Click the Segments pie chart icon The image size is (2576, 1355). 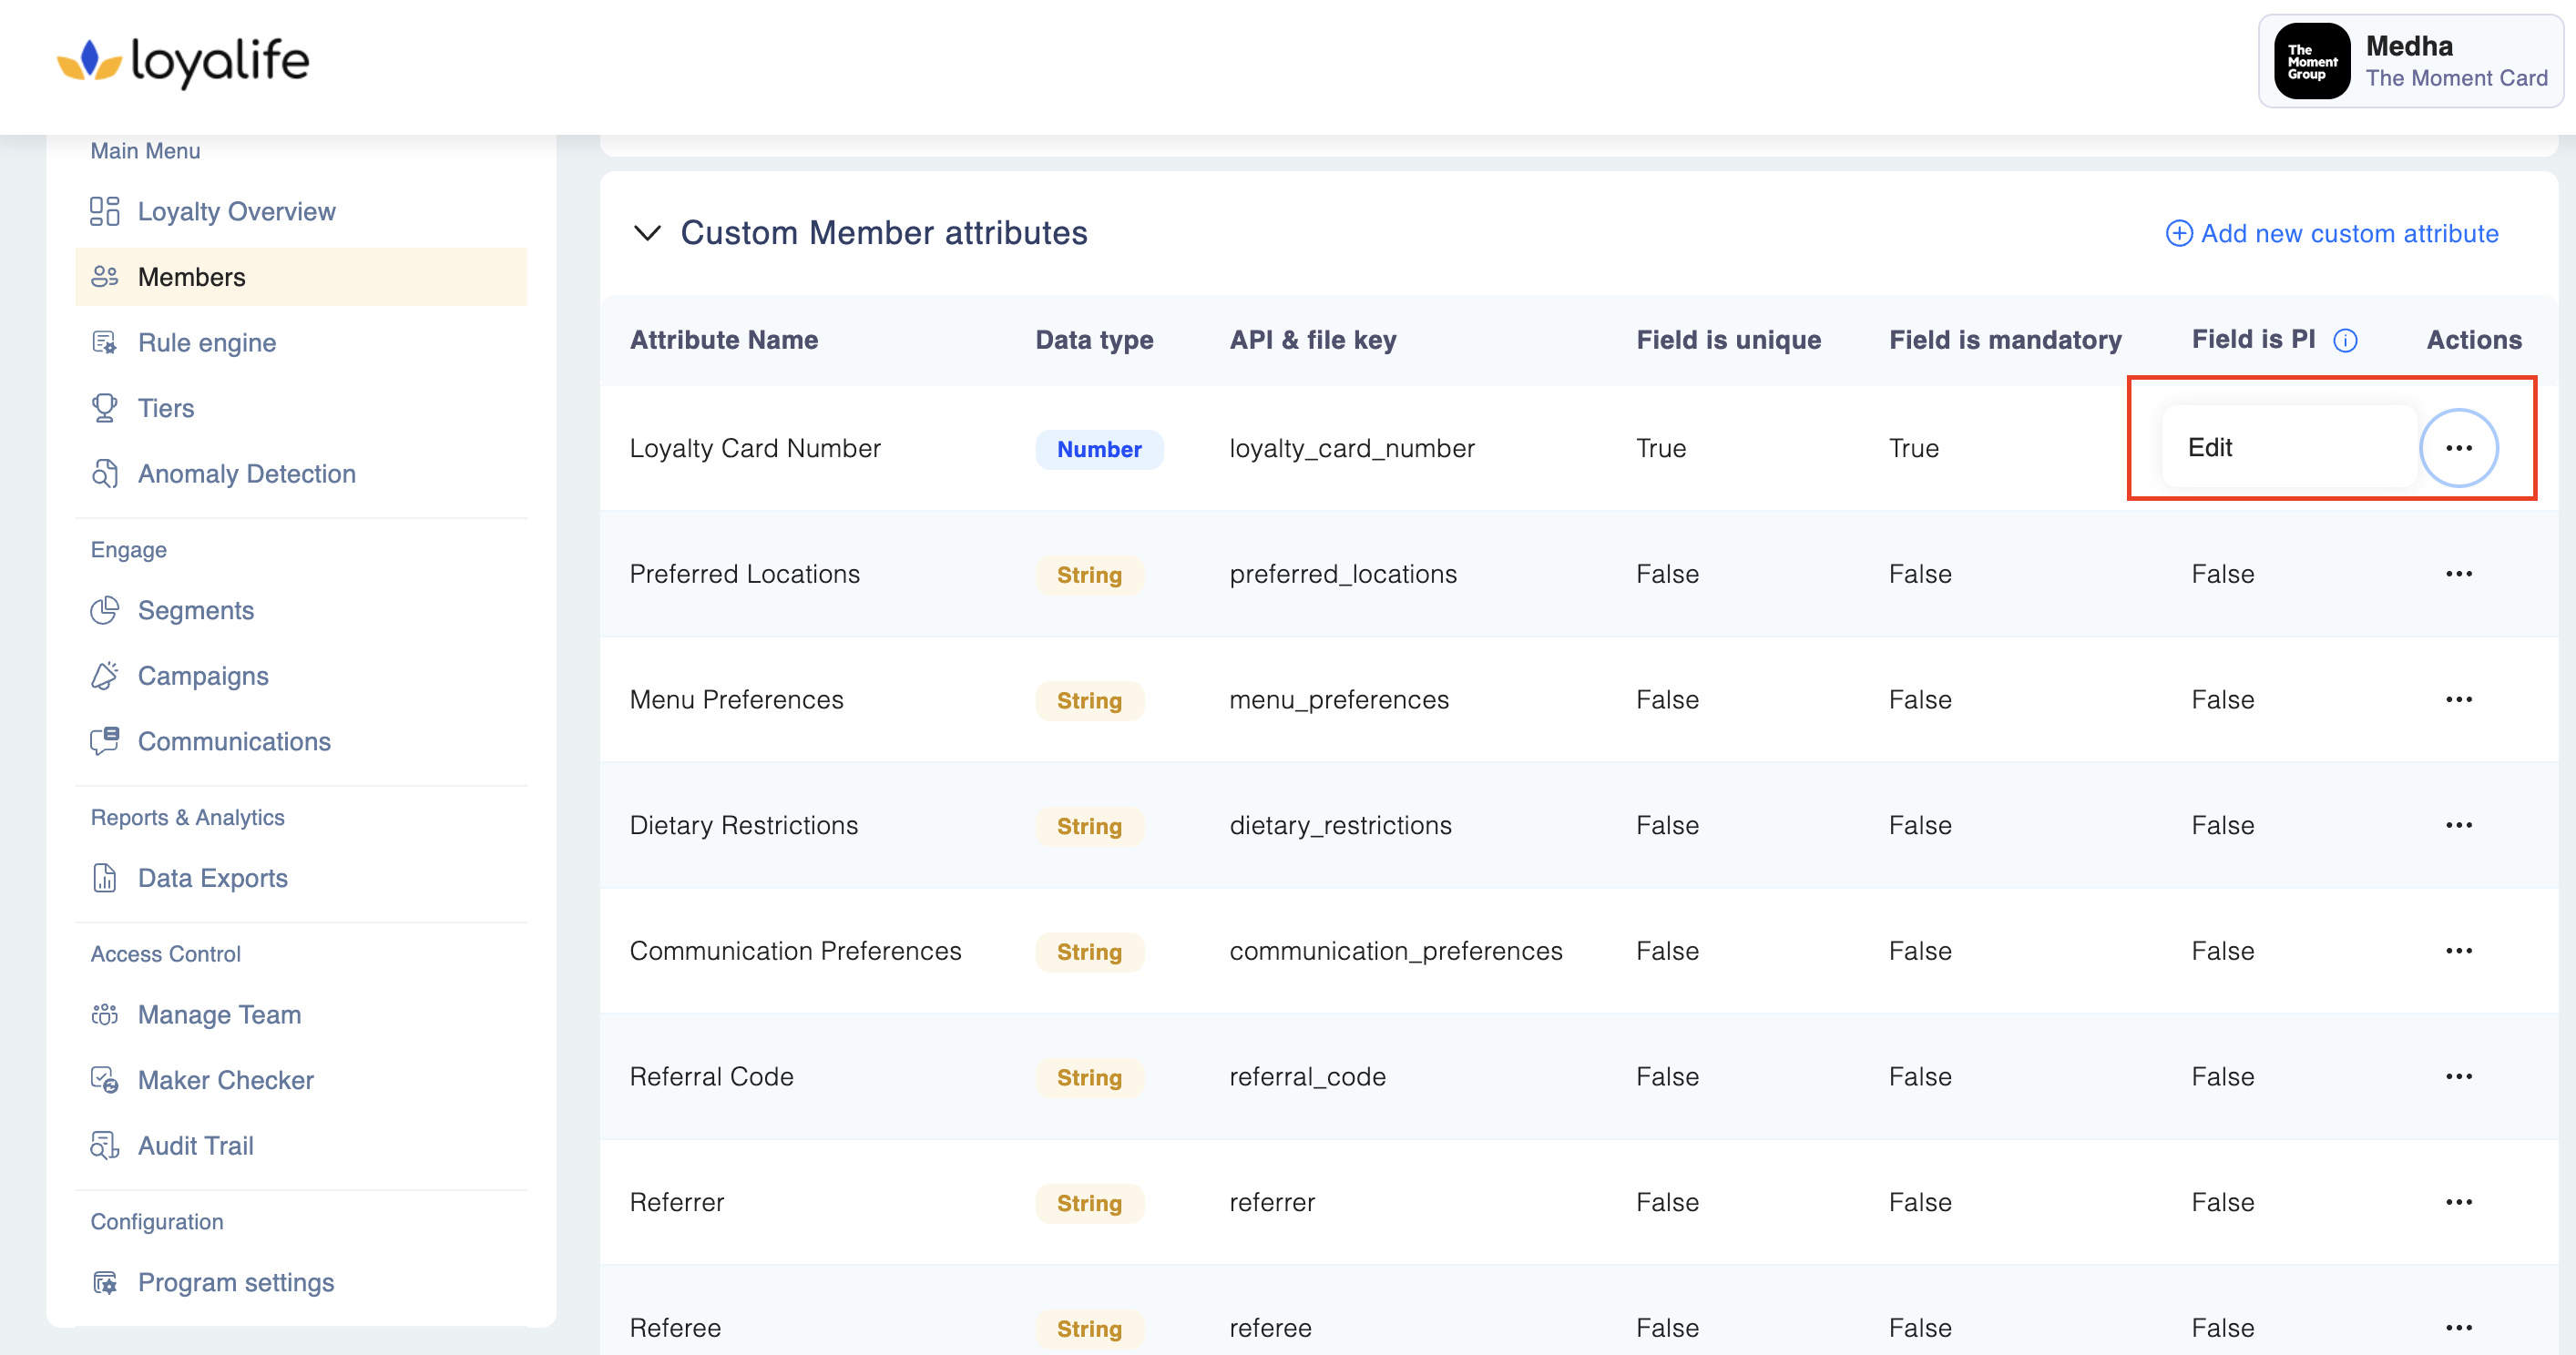[104, 610]
